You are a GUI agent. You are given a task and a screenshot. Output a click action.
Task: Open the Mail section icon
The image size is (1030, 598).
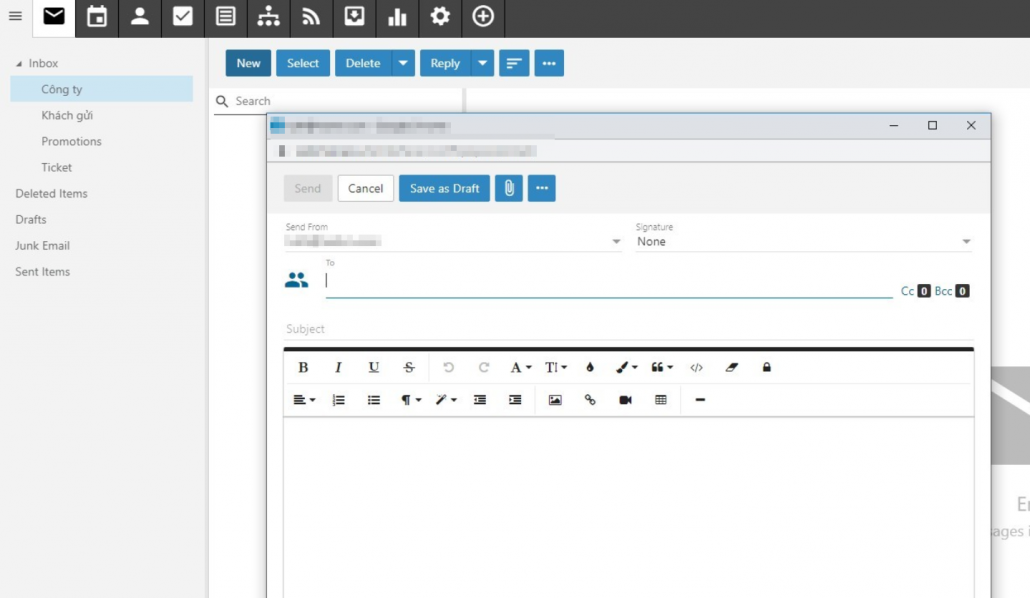point(54,16)
